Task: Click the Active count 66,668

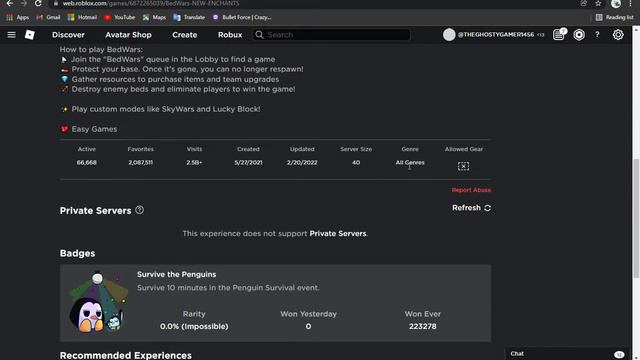Action: coord(87,162)
